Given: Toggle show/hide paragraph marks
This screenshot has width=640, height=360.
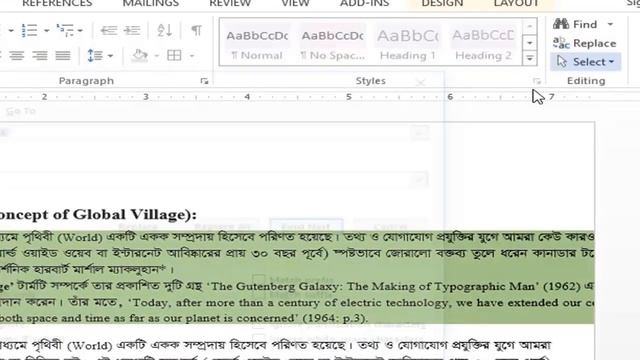Looking at the screenshot, I should pyautogui.click(x=196, y=31).
